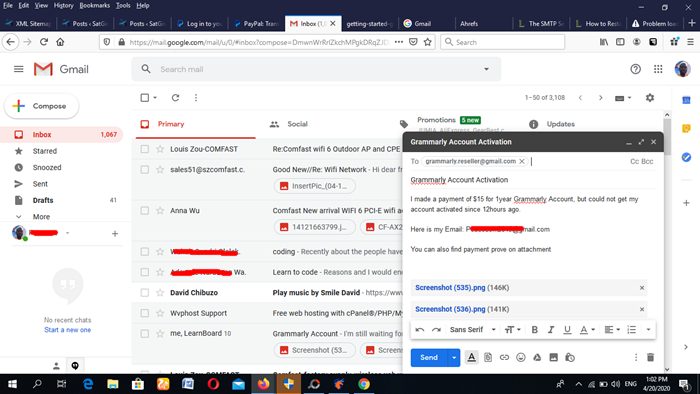This screenshot has height=394, width=700.
Task: Open the History menu in Firefox
Action: click(x=63, y=5)
